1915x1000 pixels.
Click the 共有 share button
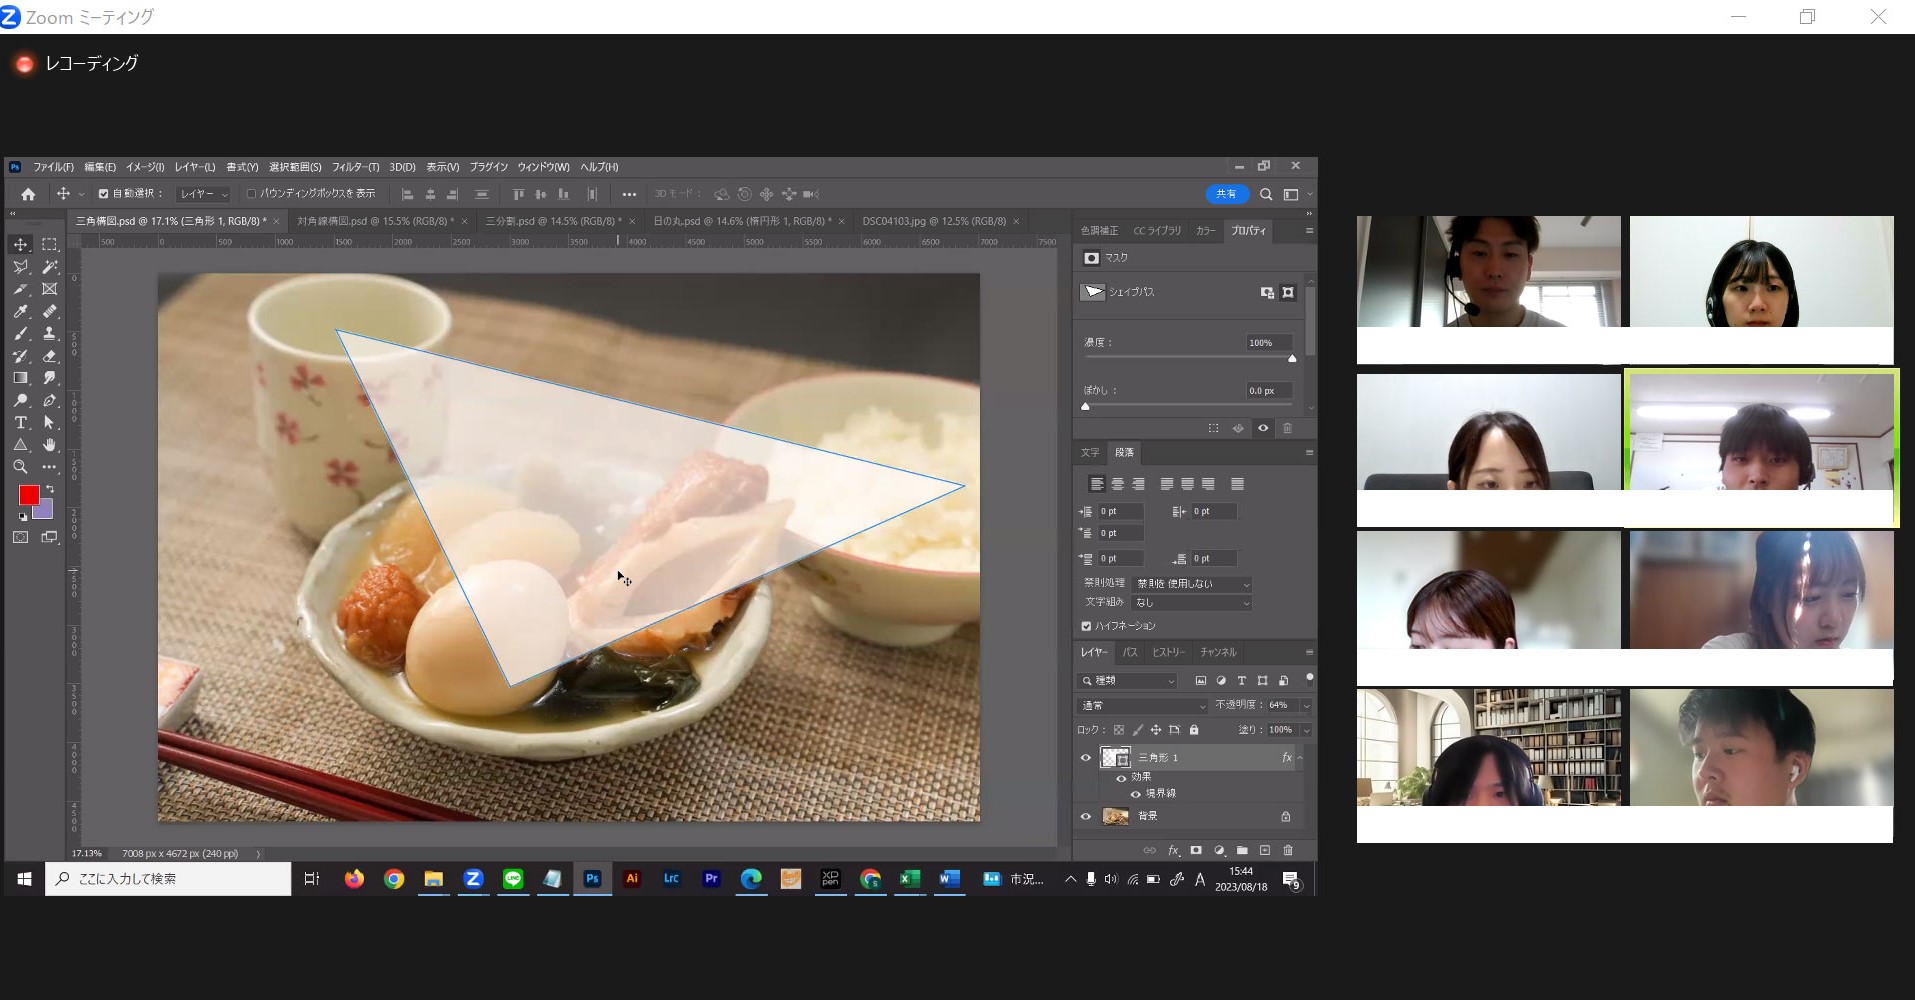1227,194
